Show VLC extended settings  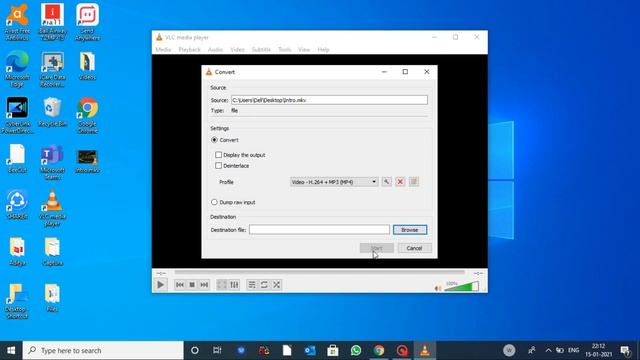pyautogui.click(x=234, y=285)
